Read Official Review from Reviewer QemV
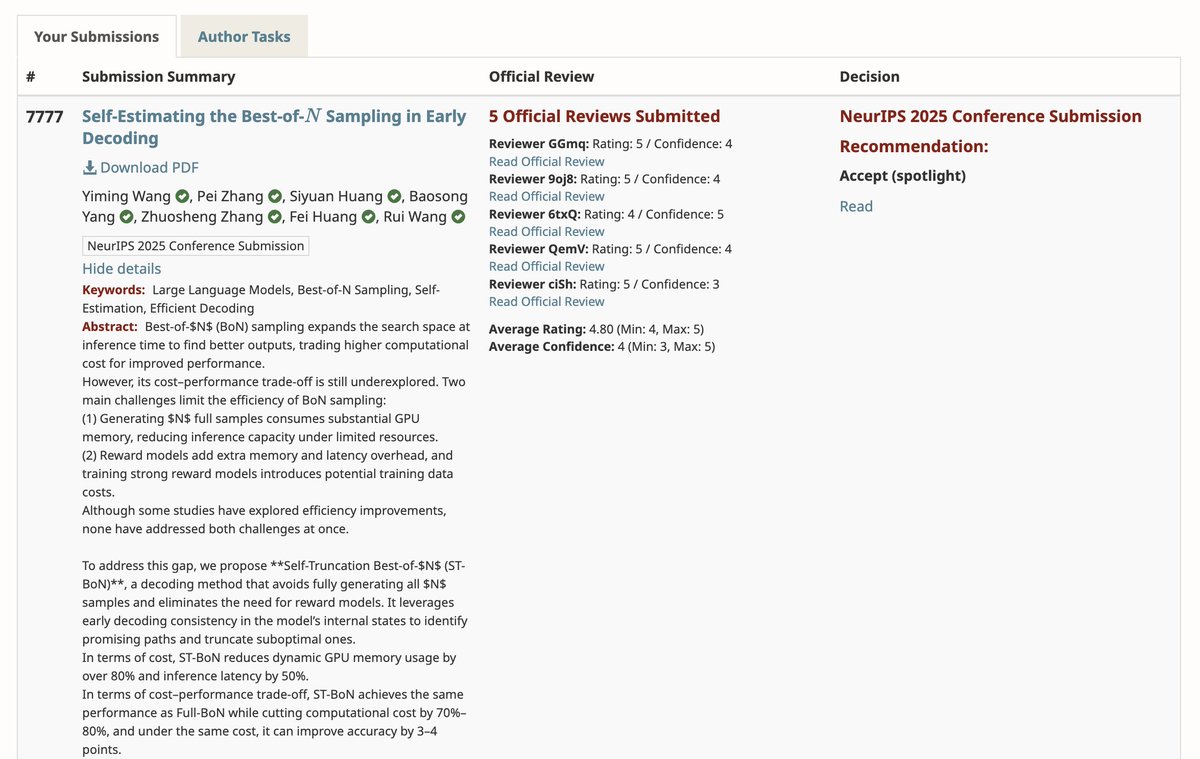This screenshot has width=1200, height=759. pyautogui.click(x=546, y=266)
